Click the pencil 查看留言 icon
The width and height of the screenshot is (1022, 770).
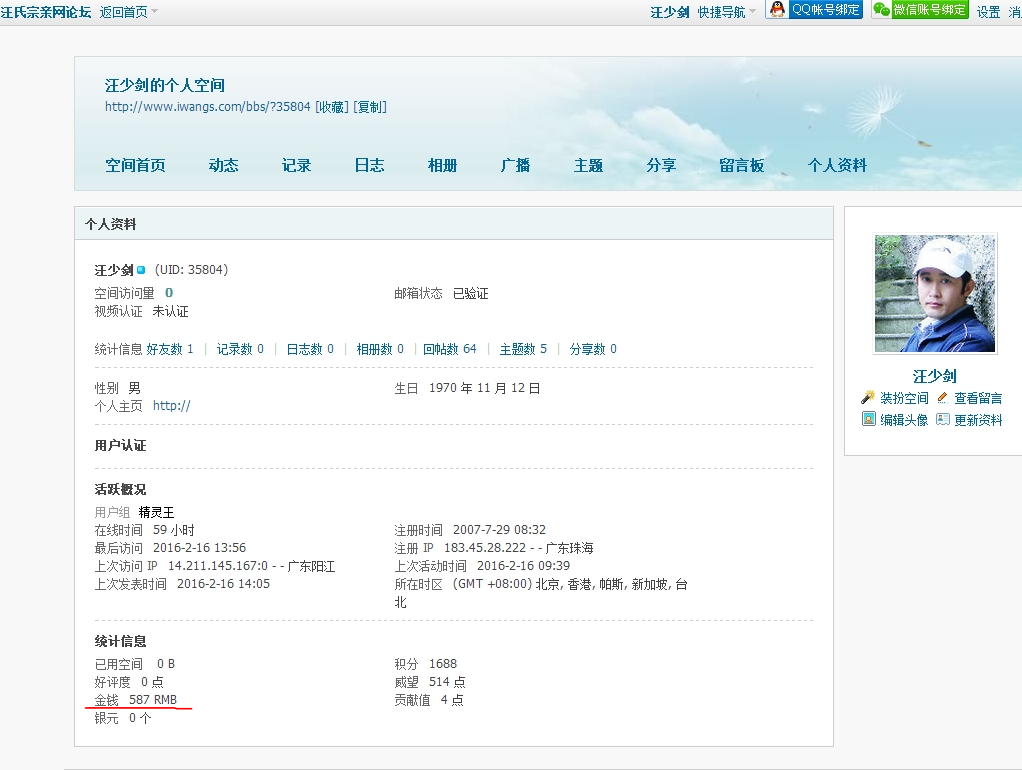(x=942, y=398)
